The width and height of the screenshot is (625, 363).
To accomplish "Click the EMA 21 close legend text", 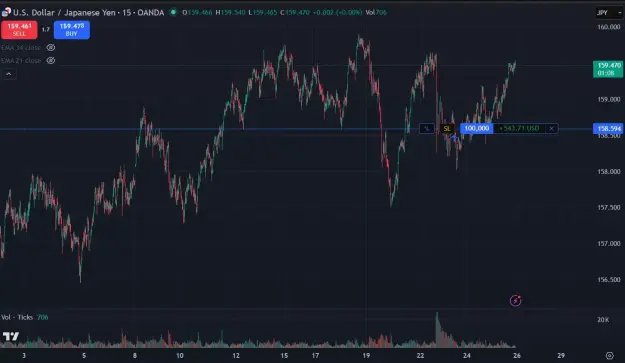I will click(x=21, y=61).
